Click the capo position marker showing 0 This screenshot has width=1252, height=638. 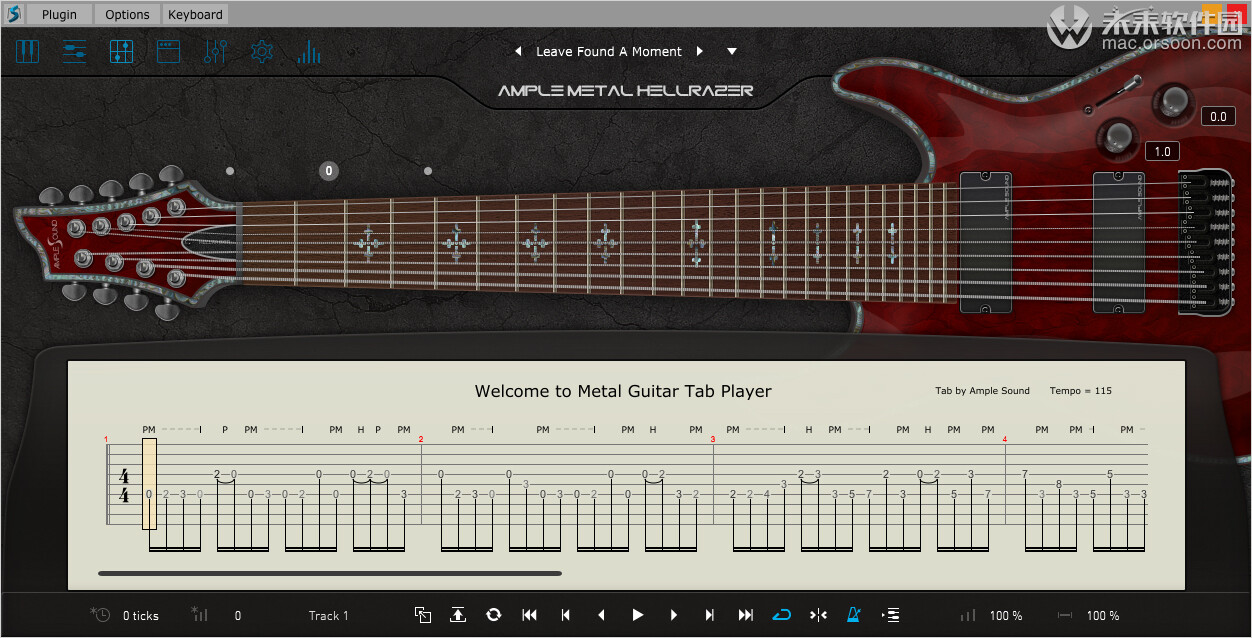[329, 171]
